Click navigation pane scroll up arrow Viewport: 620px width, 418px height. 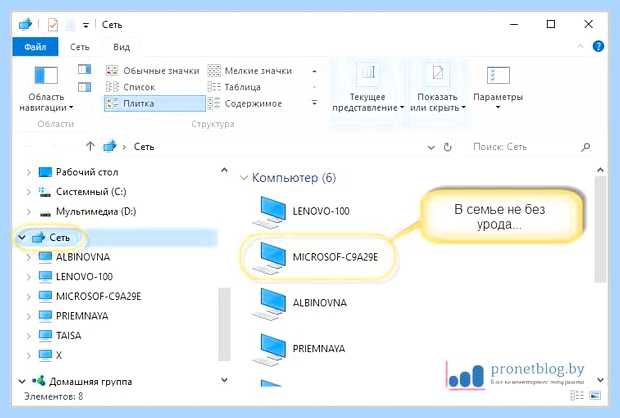click(x=224, y=170)
